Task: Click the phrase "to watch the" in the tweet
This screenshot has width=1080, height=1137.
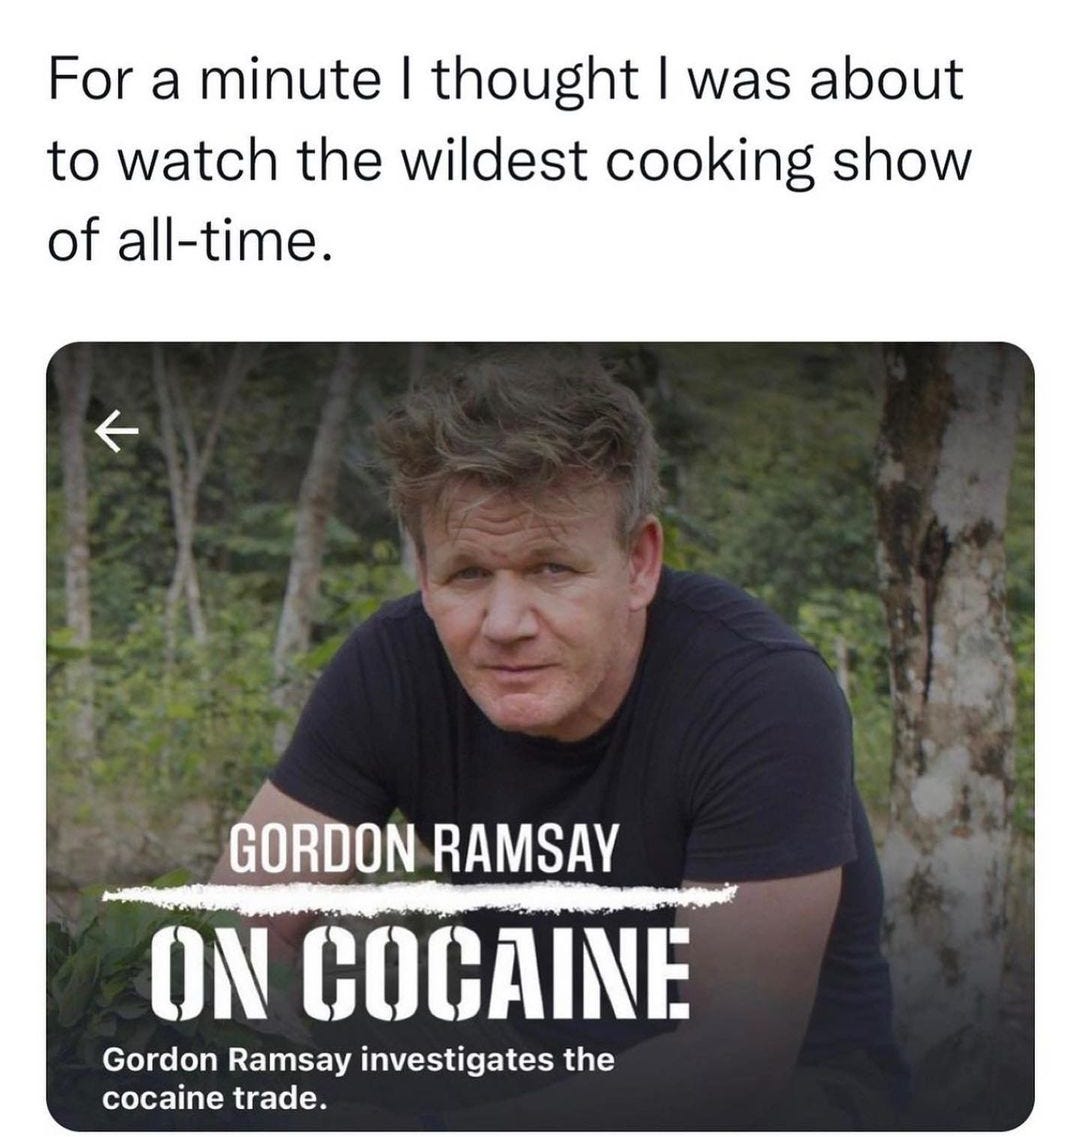Action: [215, 161]
